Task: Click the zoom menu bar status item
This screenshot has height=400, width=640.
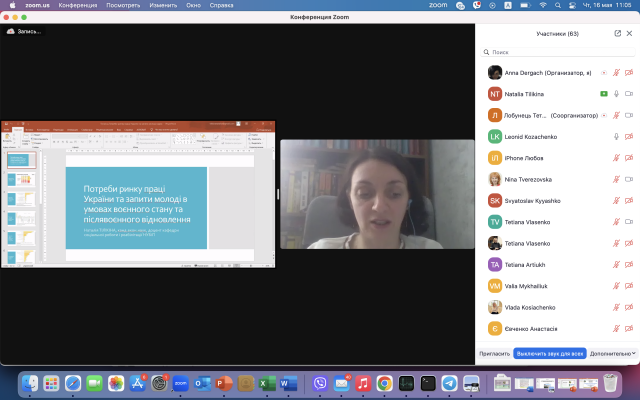Action: (438, 5)
